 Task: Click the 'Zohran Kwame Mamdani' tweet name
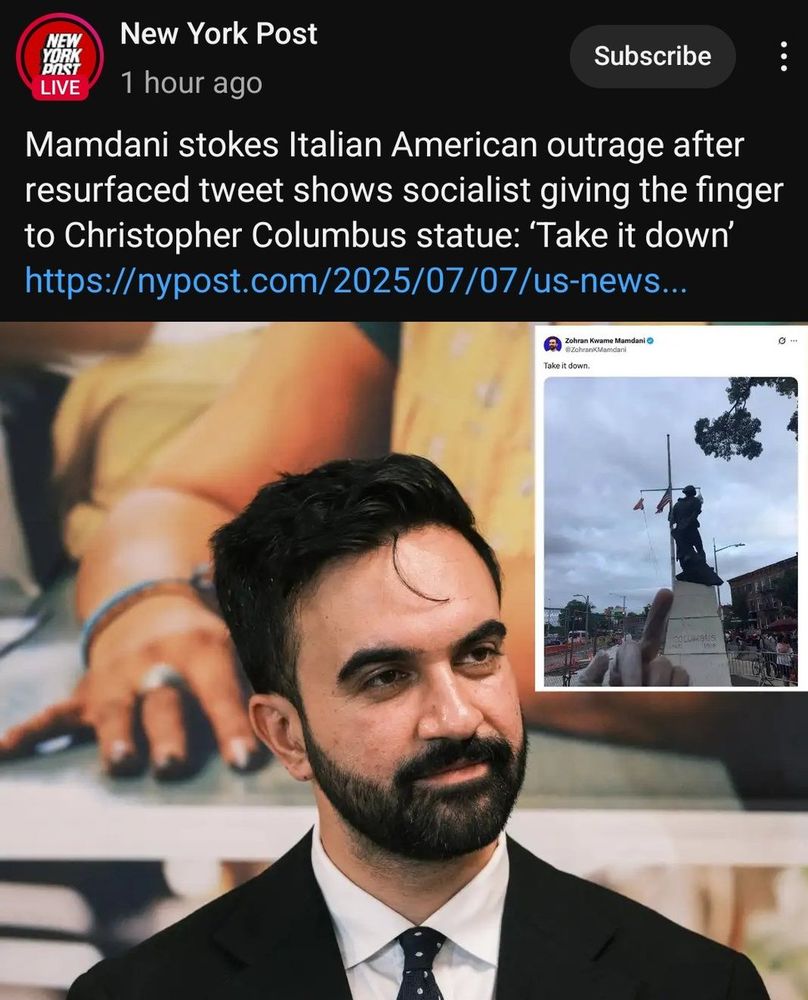605,341
